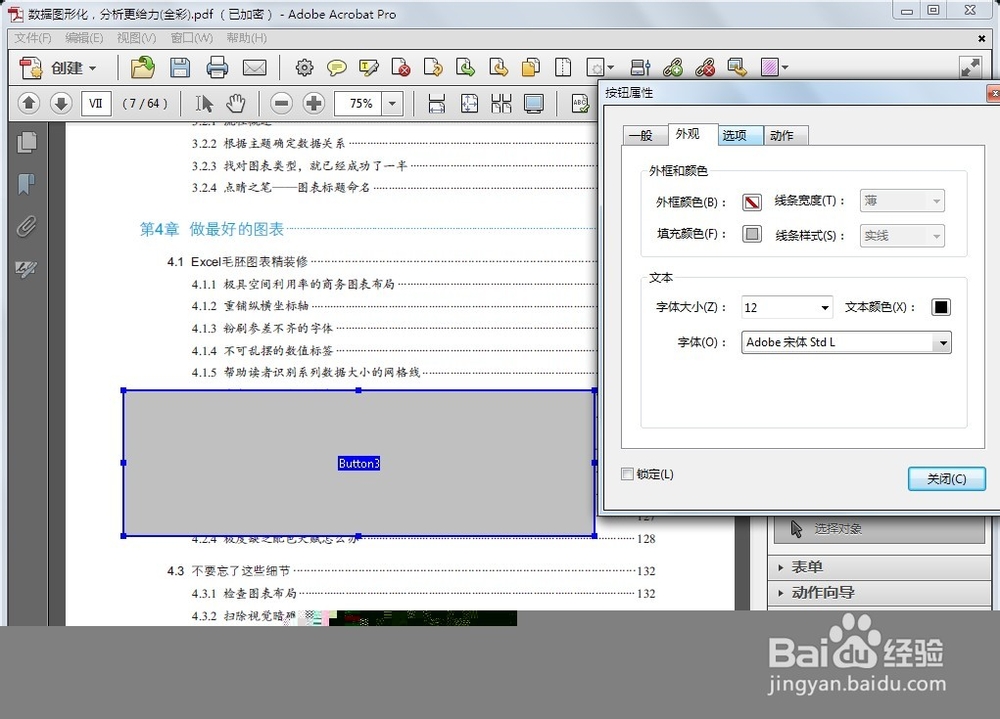Click the form edit icon in toolbar
1000x719 pixels.
tap(640, 67)
